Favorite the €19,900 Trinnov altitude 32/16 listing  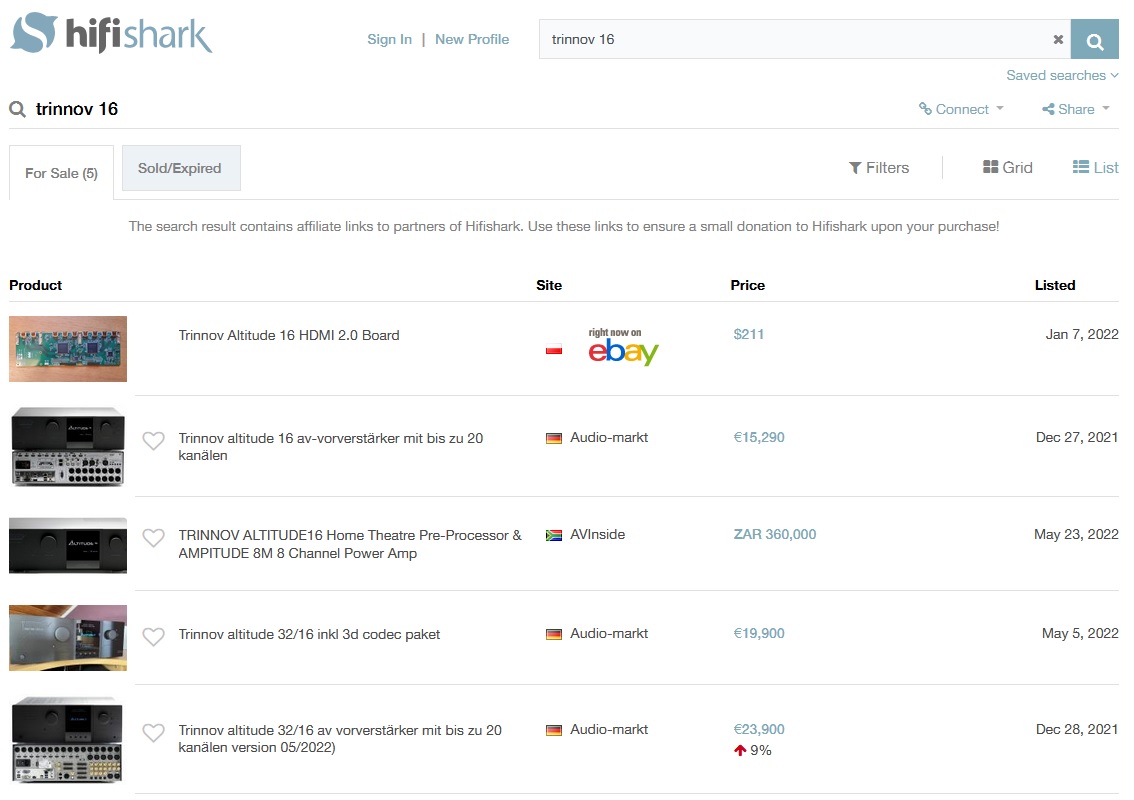(153, 636)
